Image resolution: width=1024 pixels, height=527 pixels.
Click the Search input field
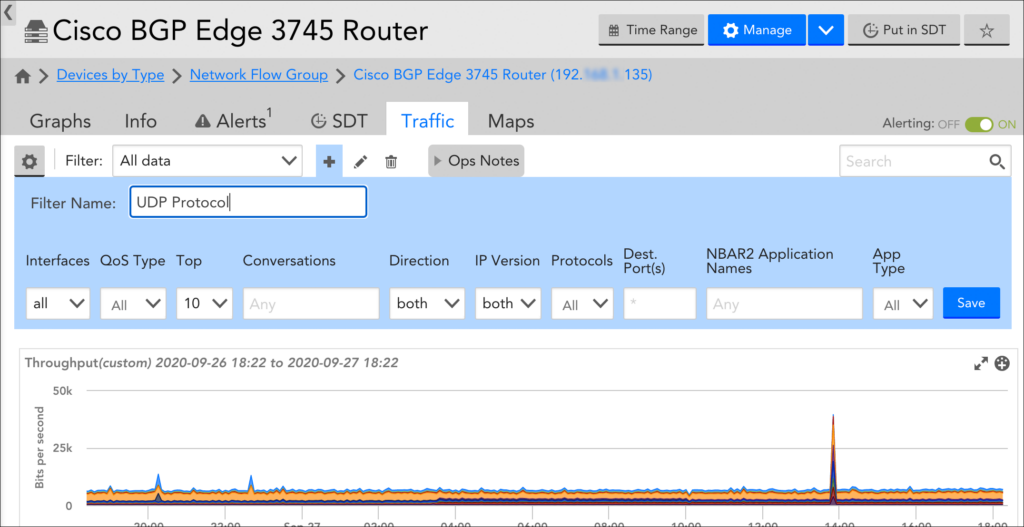(914, 161)
